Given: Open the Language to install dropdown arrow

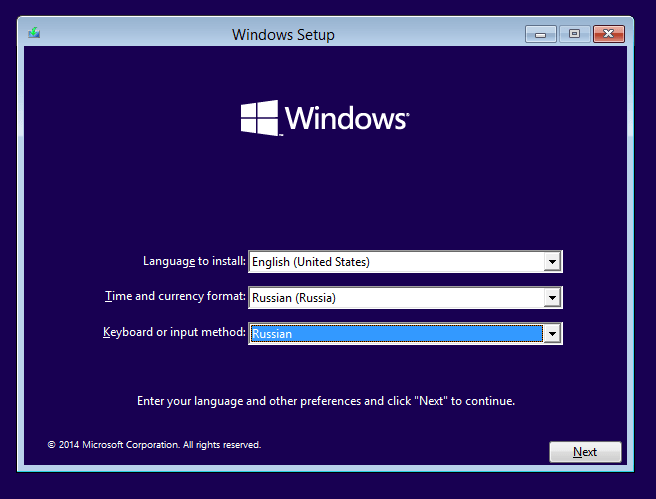Looking at the screenshot, I should point(552,262).
